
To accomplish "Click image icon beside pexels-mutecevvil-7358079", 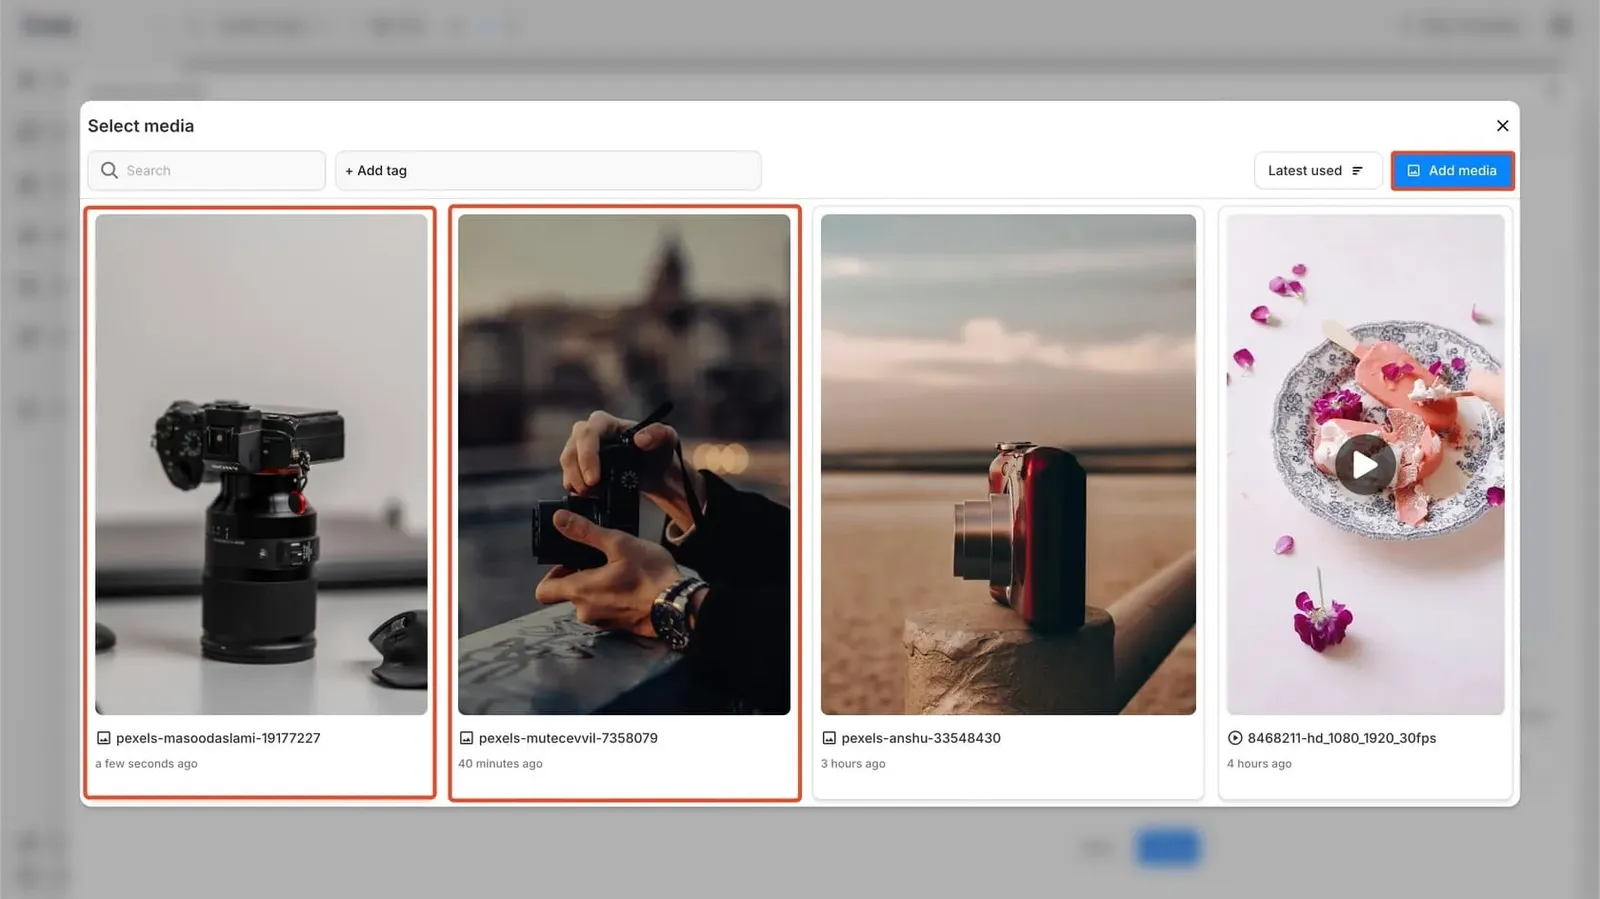I will [x=466, y=738].
